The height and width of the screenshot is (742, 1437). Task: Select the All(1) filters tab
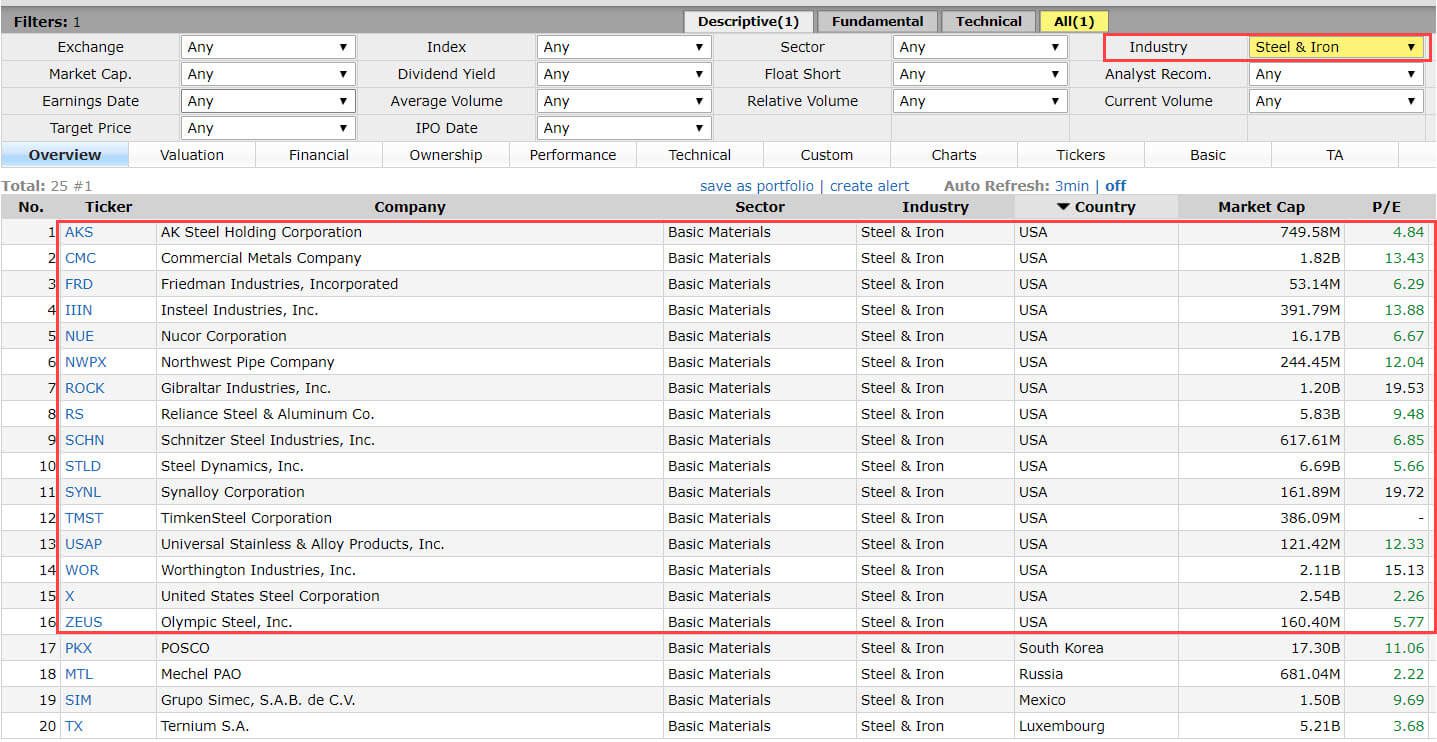[x=1073, y=20]
